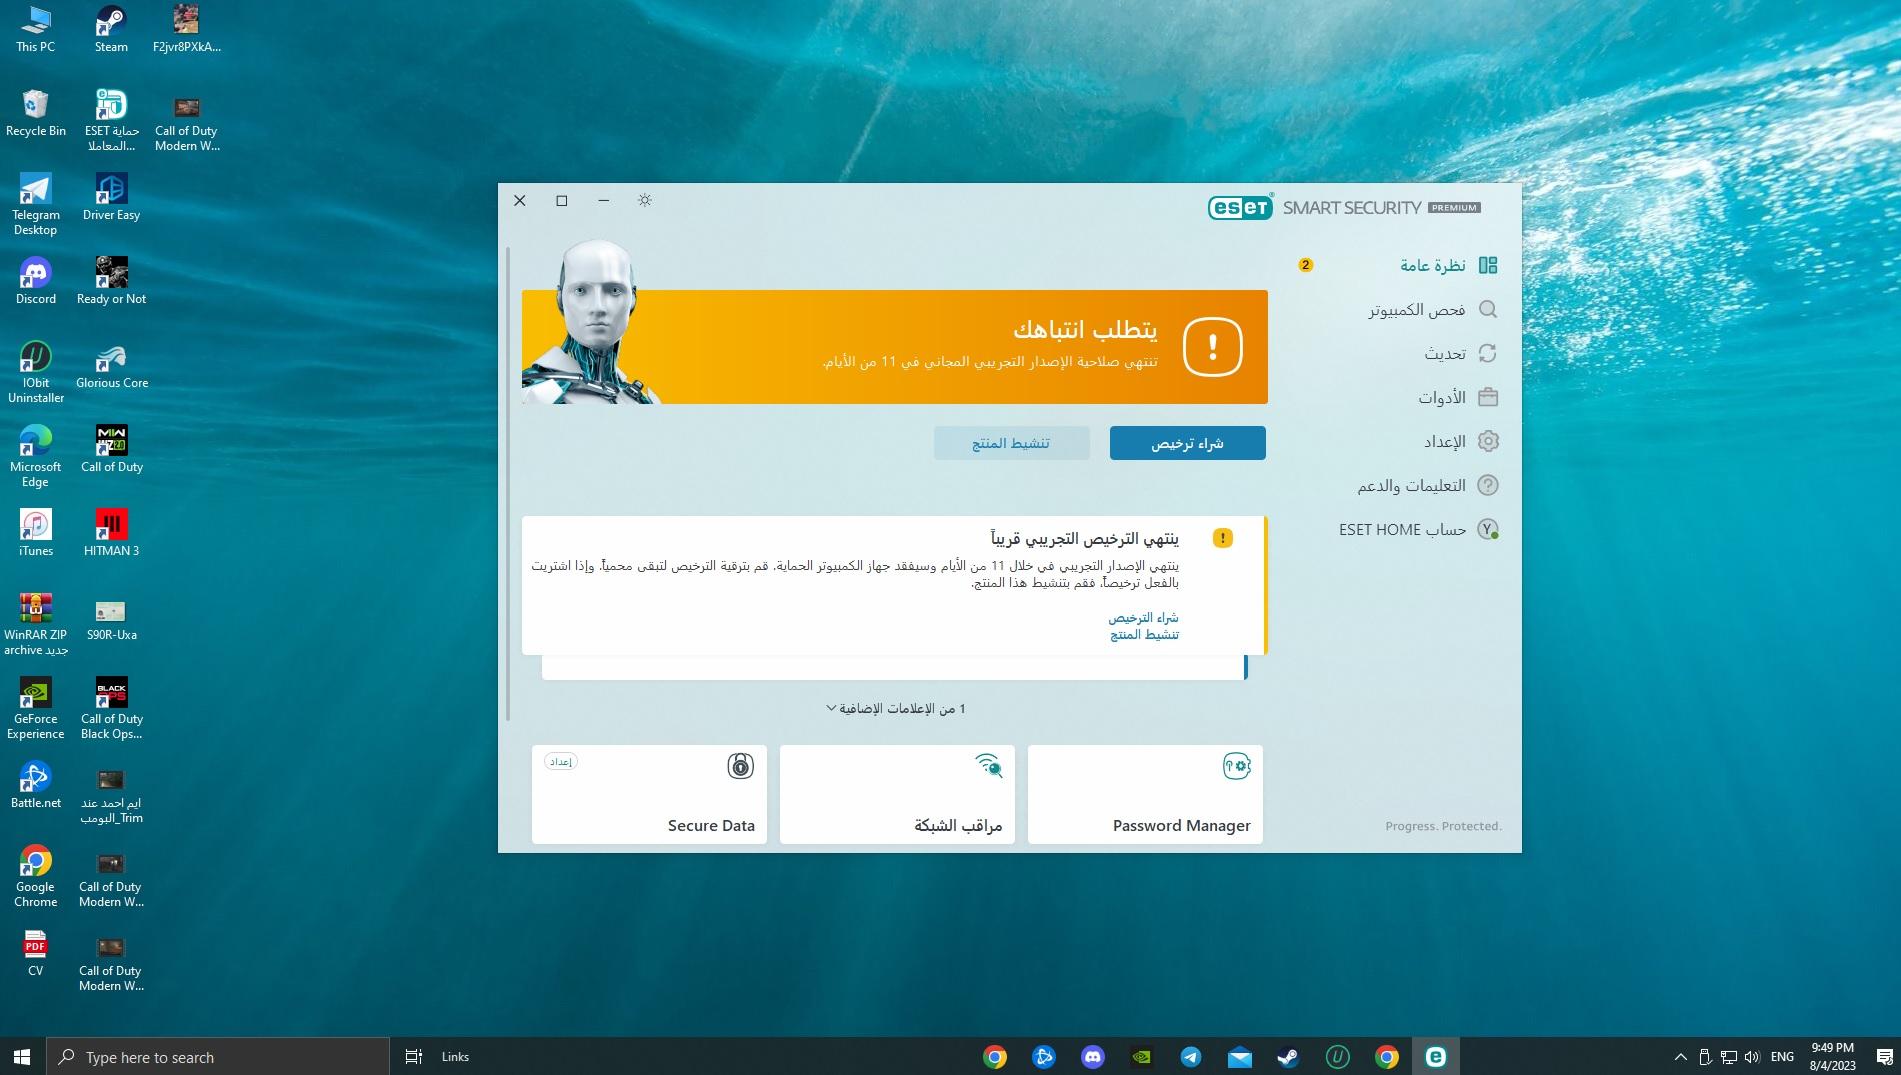The image size is (1901, 1075).
Task: Toggle ESET theme brightness icon in title bar
Action: (645, 200)
